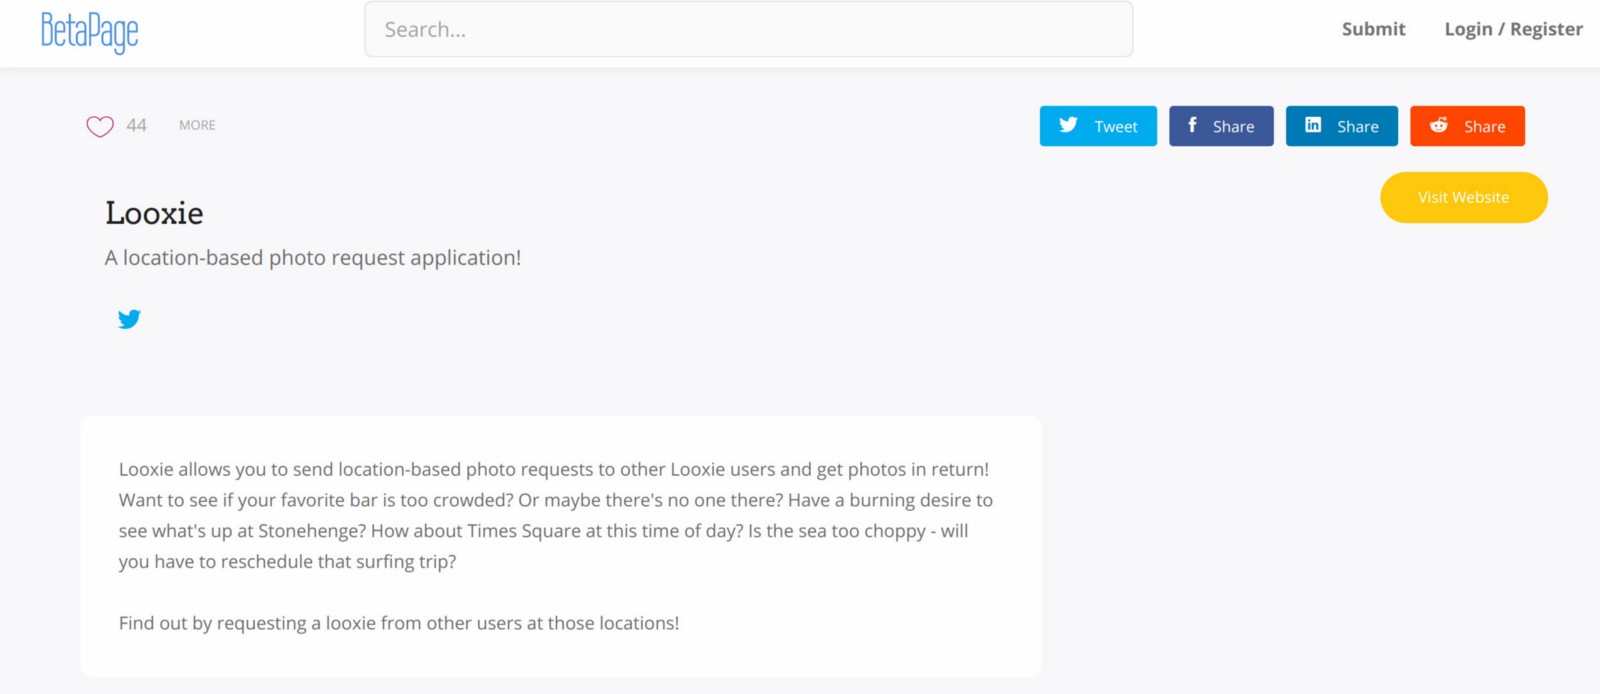Open Looxie's Twitter profile bird icon
The height and width of the screenshot is (694, 1600).
[129, 319]
